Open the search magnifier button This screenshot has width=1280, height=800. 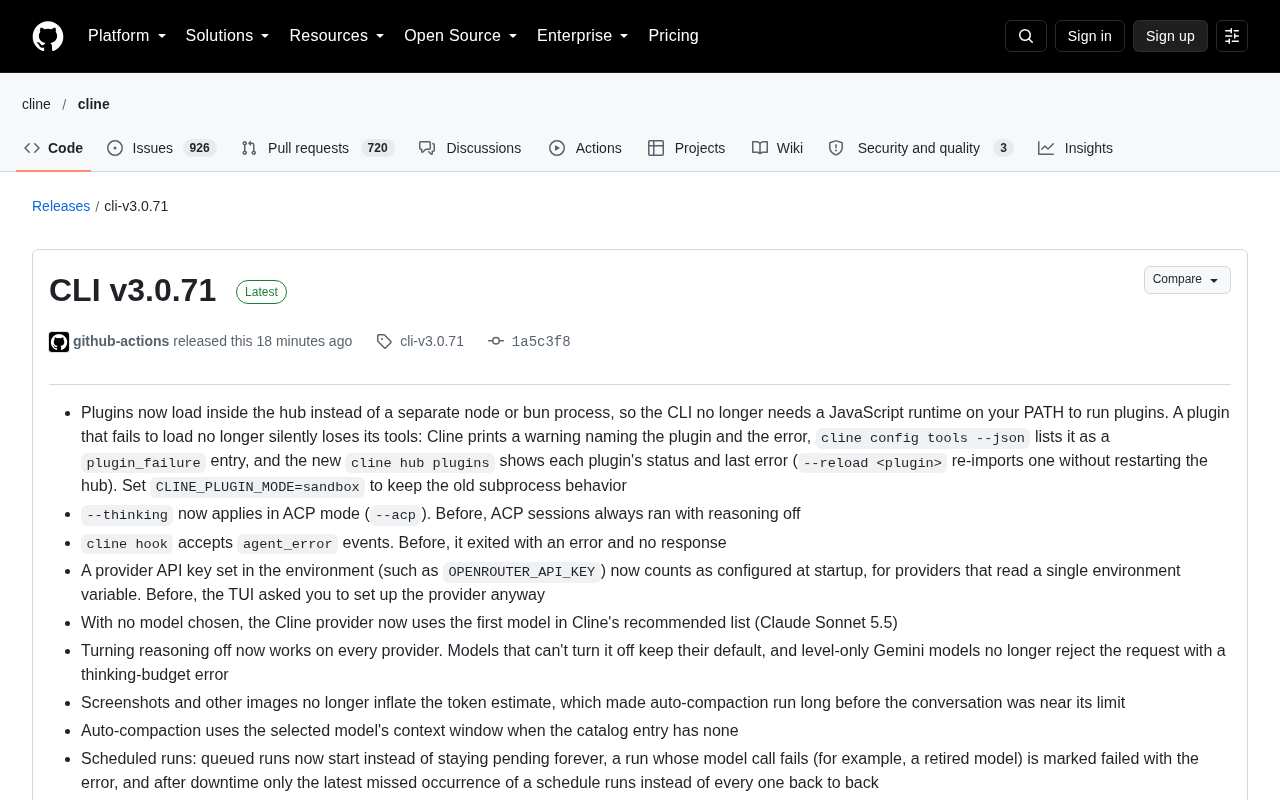pyautogui.click(x=1026, y=36)
